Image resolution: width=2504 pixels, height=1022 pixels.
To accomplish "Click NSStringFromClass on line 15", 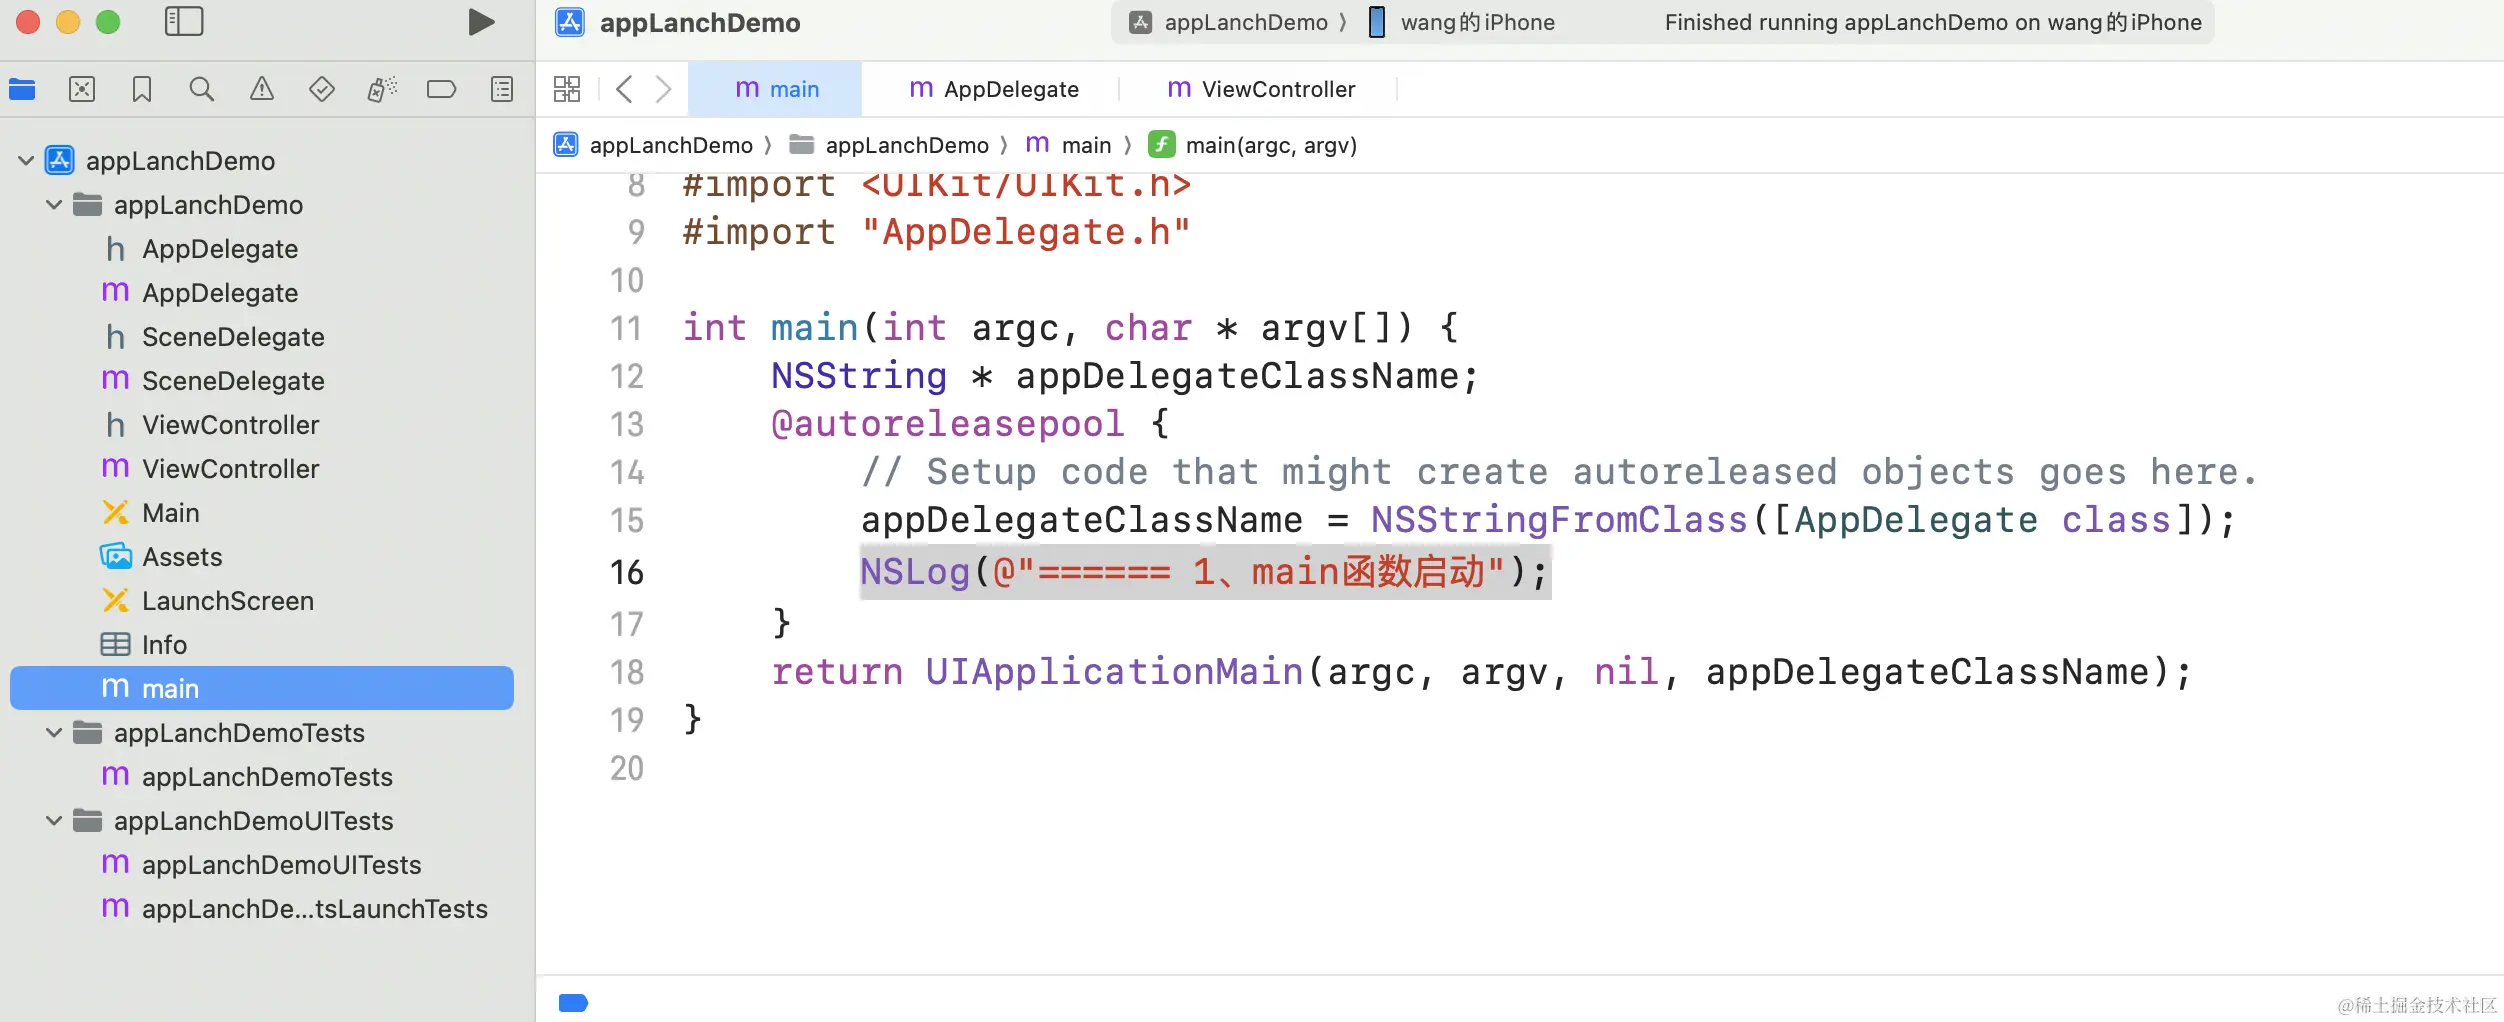I will [1559, 520].
